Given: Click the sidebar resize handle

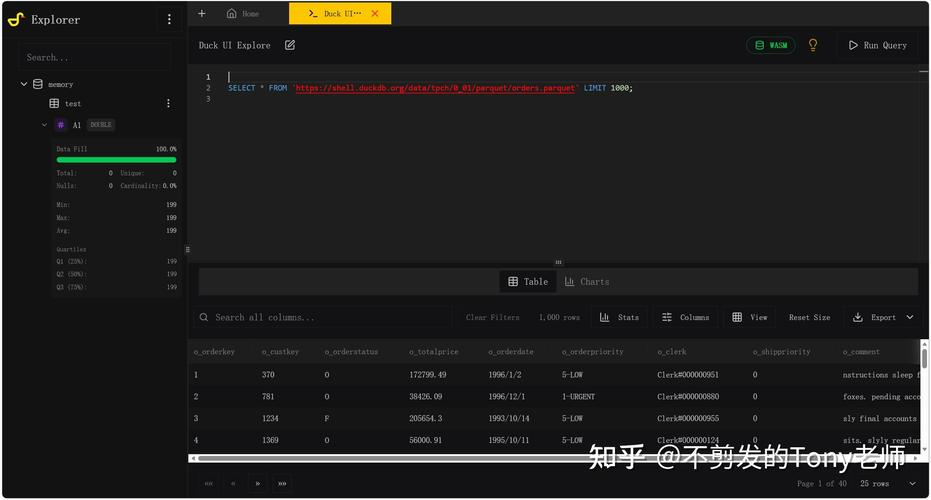Looking at the screenshot, I should point(188,250).
